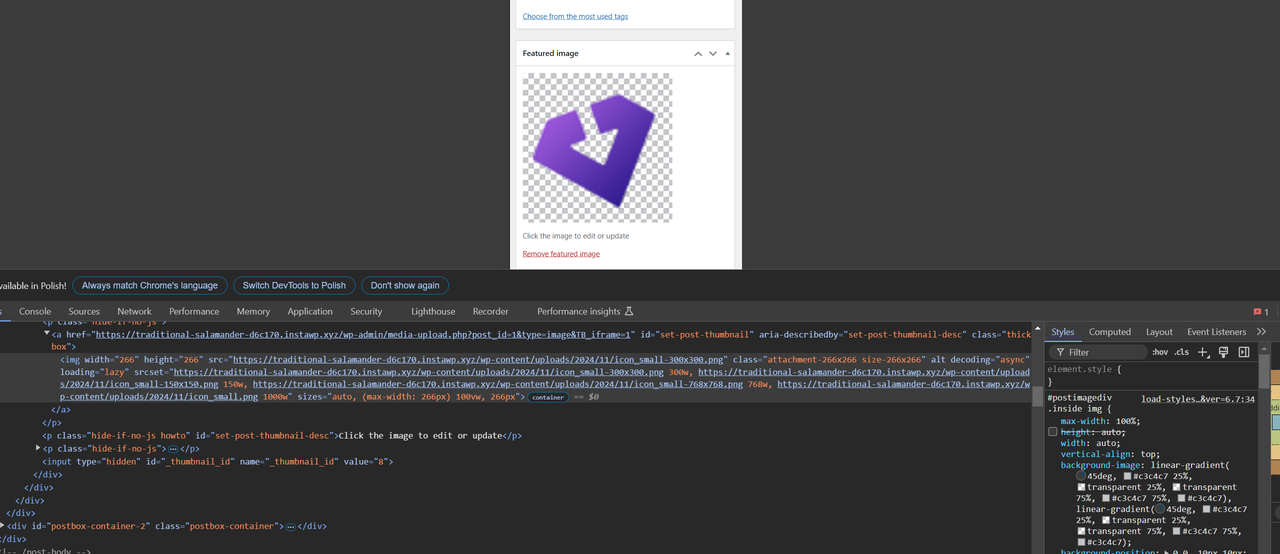Expand the postbox-container-2 div node
The height and width of the screenshot is (554, 1280).
[3, 525]
